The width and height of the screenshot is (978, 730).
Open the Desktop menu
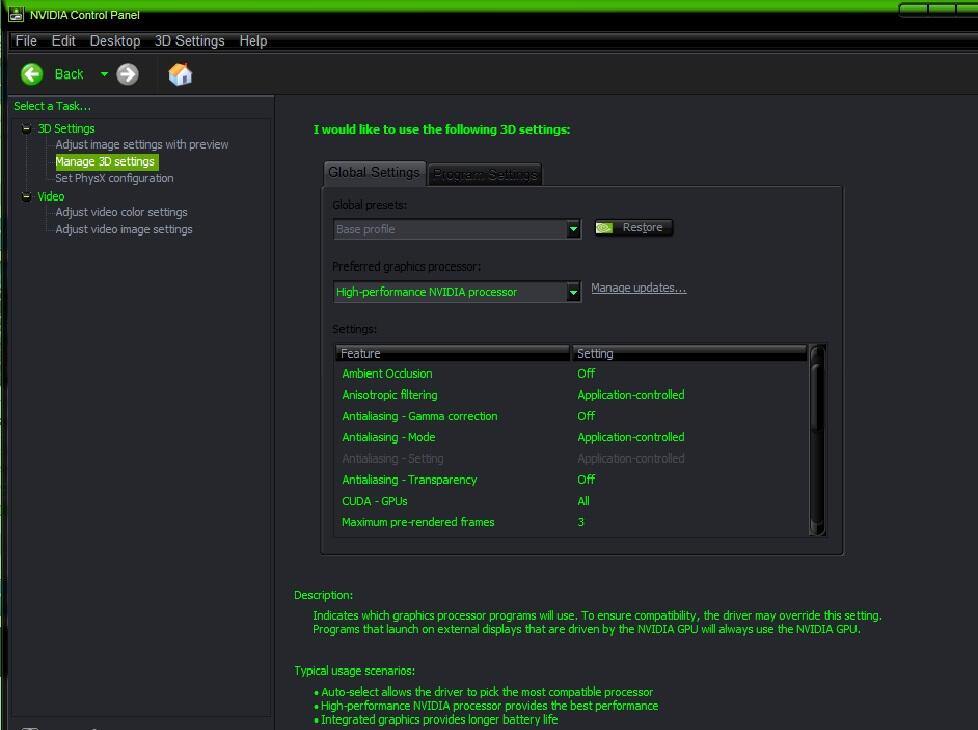pyautogui.click(x=115, y=41)
